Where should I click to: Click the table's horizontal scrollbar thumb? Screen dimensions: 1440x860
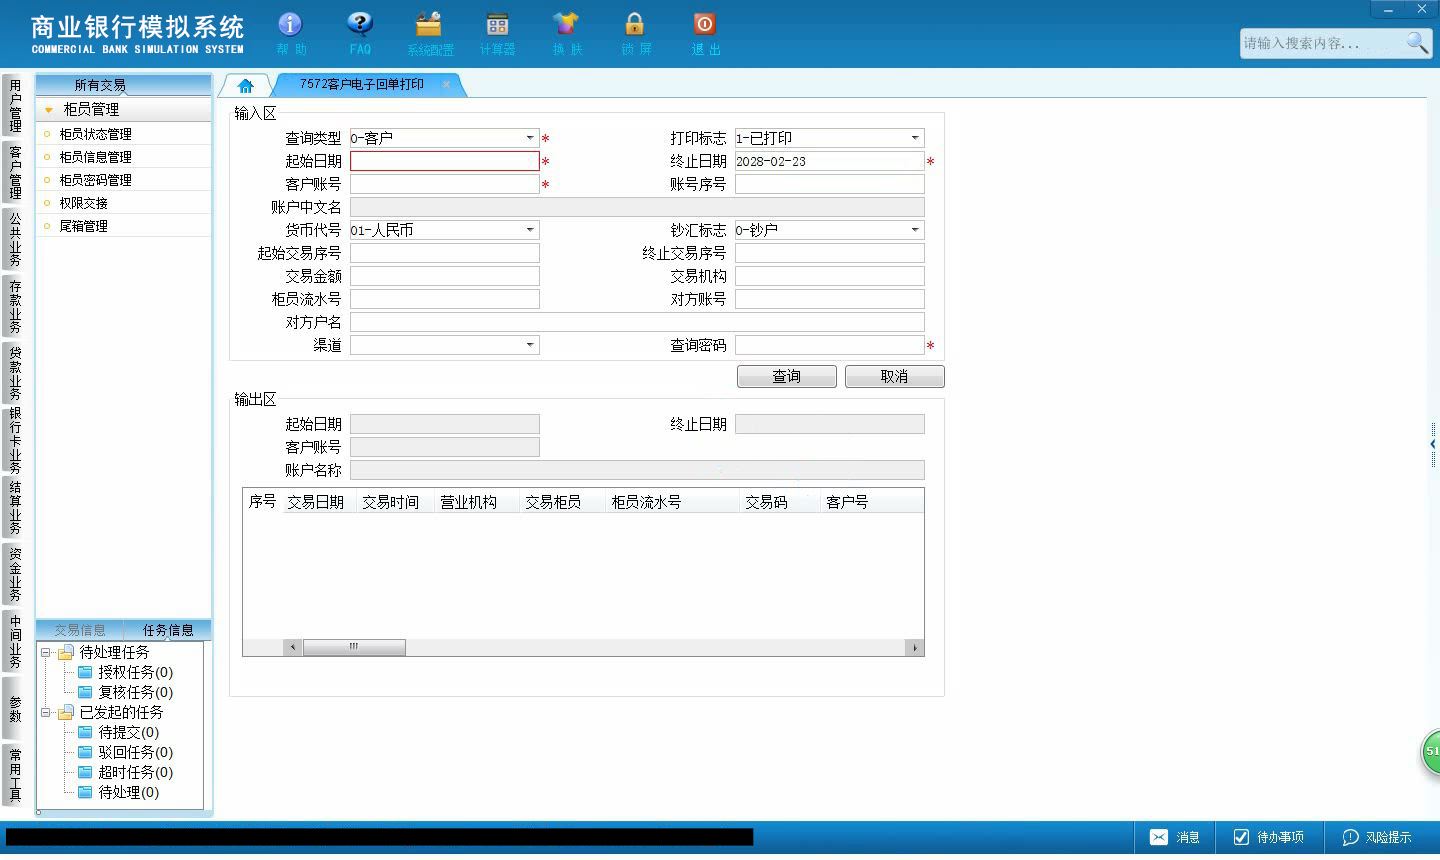tap(354, 647)
